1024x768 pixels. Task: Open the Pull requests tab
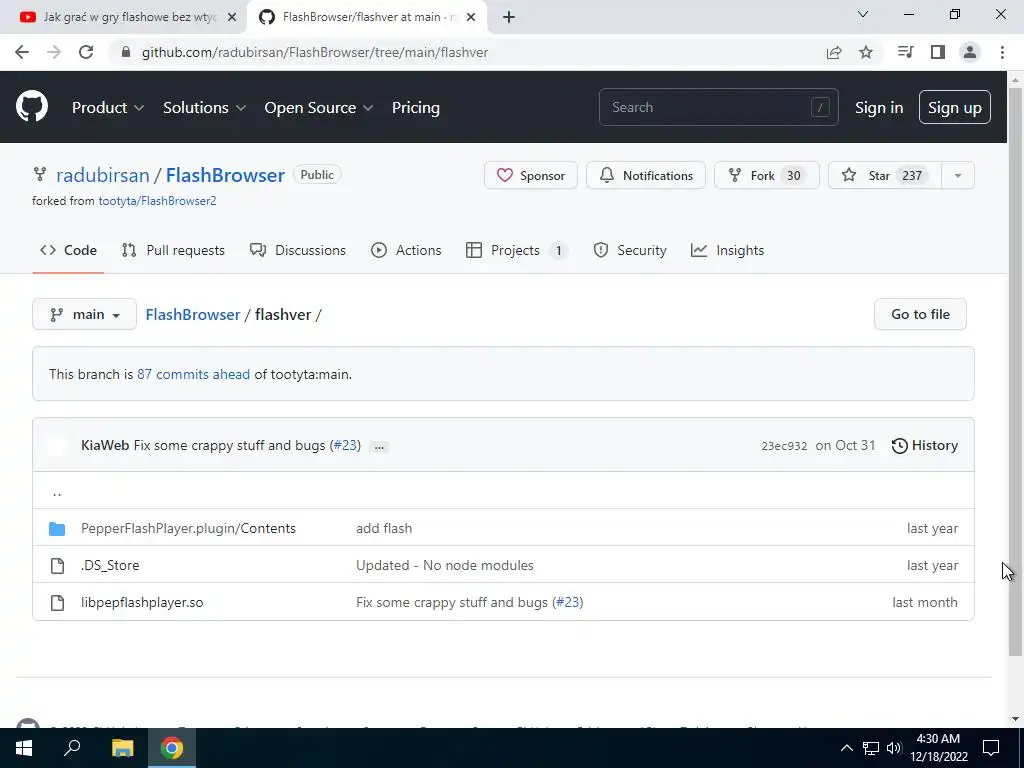coord(173,250)
